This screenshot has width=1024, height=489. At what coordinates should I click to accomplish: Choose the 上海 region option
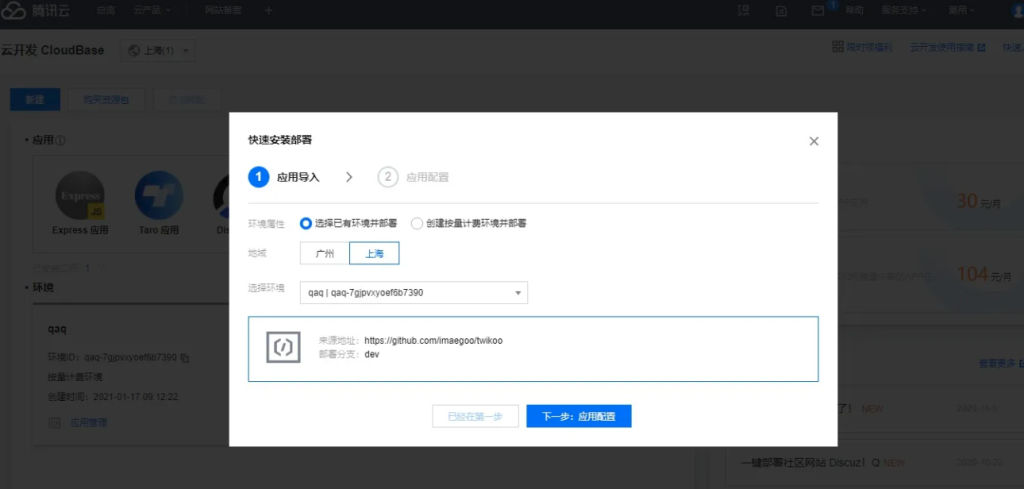point(374,254)
